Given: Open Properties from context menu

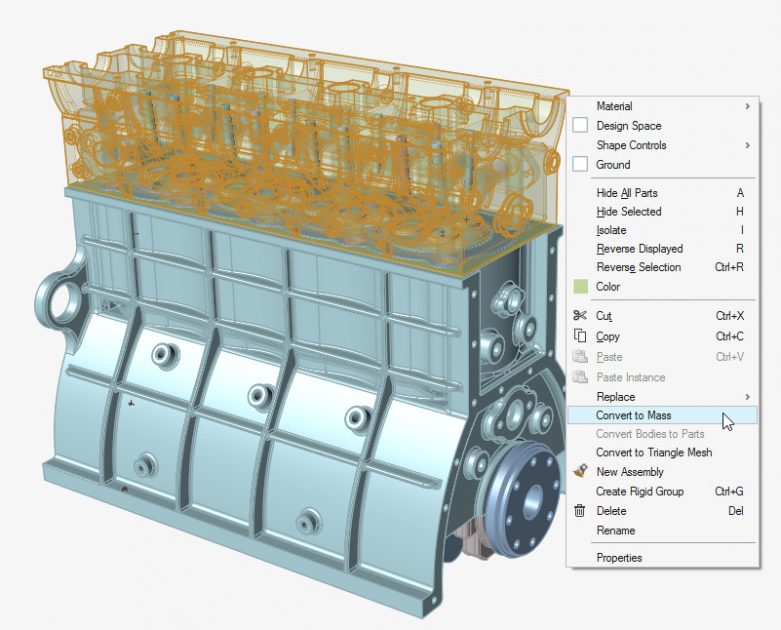Looking at the screenshot, I should pyautogui.click(x=619, y=558).
